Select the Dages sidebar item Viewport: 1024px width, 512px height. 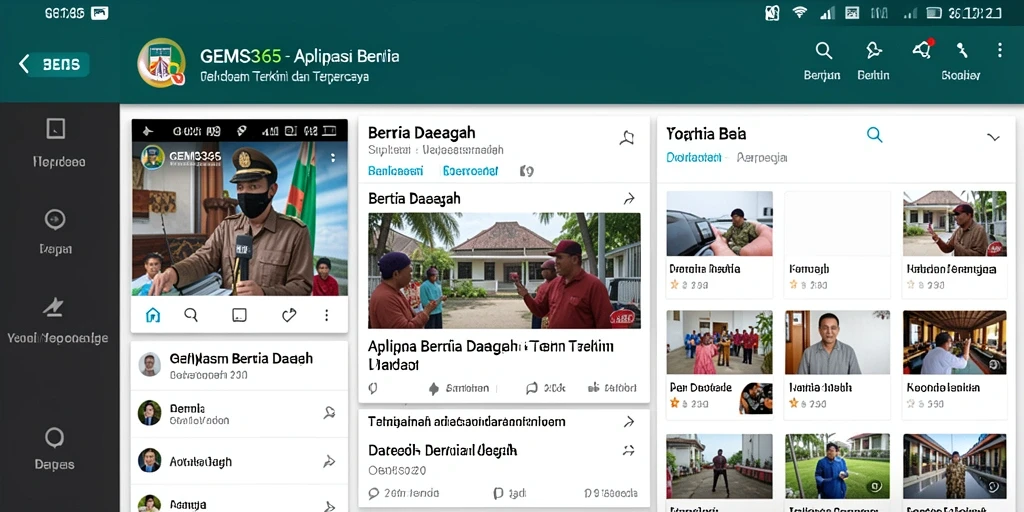coord(55,449)
